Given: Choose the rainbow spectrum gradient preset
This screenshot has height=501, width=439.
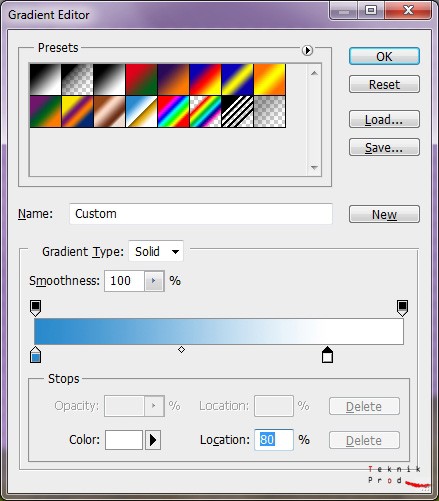Looking at the screenshot, I should tap(173, 112).
